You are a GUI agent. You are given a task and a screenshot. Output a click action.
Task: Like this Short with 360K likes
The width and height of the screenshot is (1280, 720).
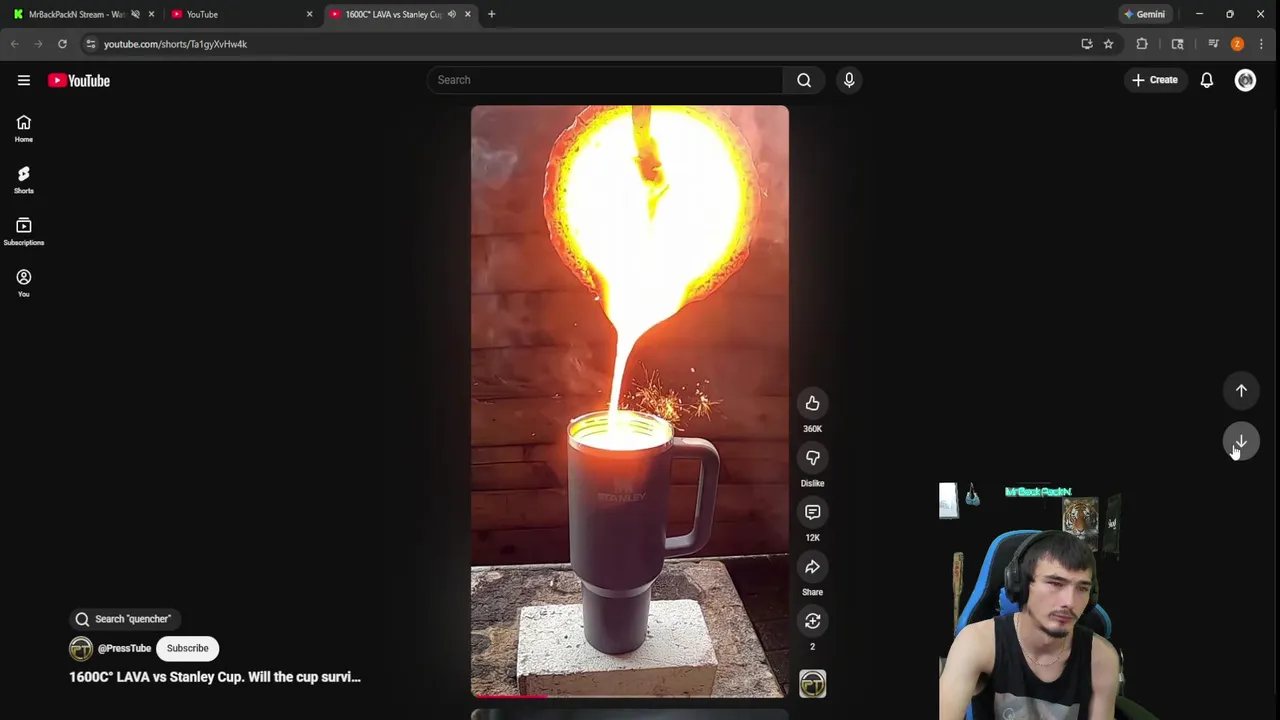click(x=812, y=403)
